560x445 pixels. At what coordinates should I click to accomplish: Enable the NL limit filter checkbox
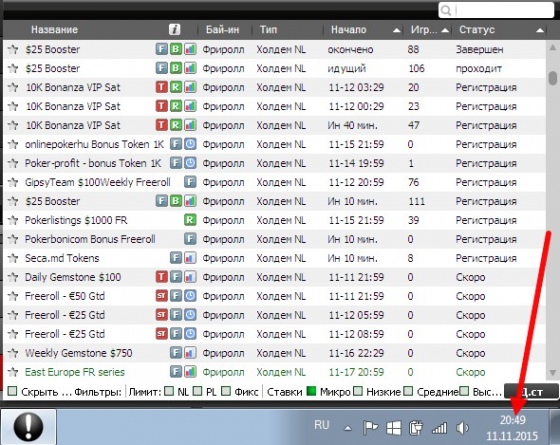(x=170, y=391)
